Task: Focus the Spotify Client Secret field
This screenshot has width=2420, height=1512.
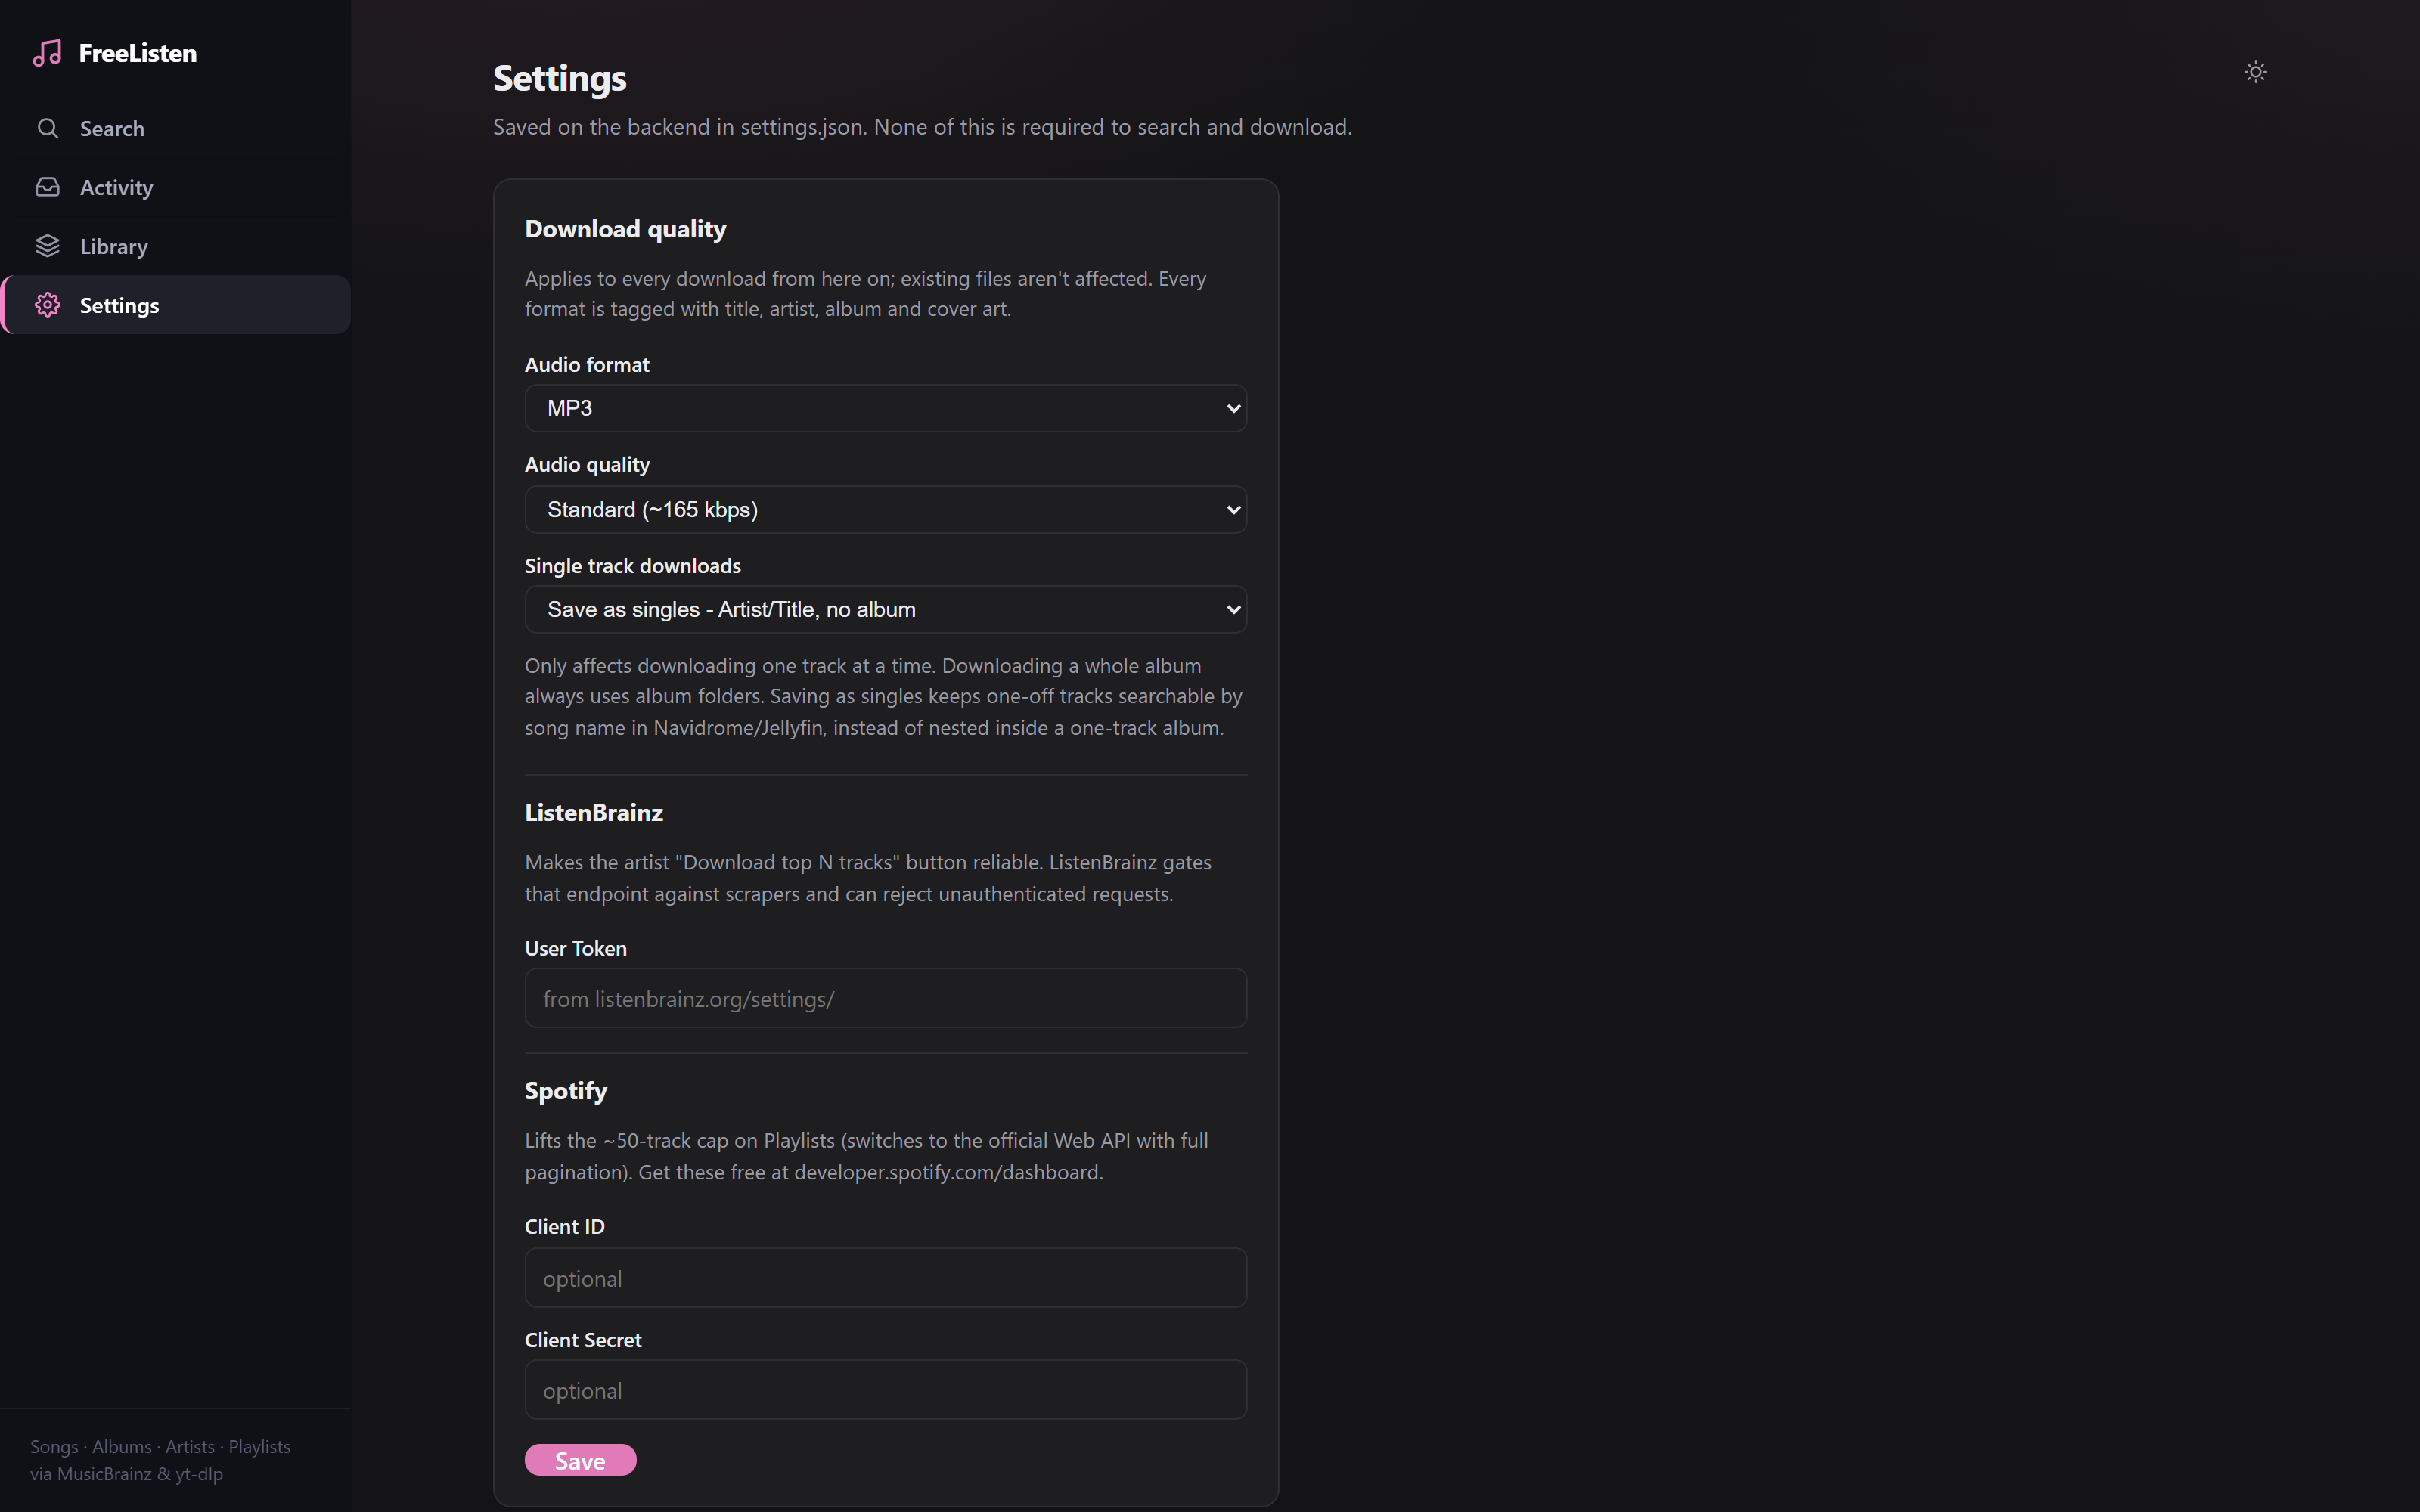Action: [x=885, y=1390]
